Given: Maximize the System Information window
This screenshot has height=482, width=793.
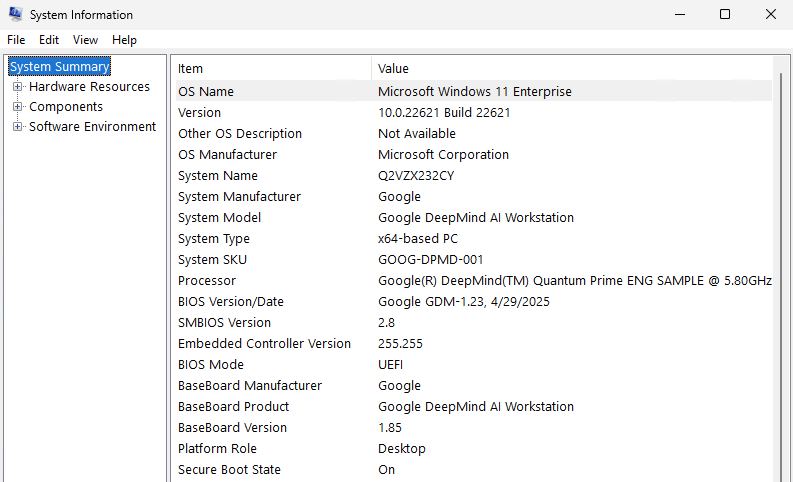Looking at the screenshot, I should click(x=725, y=14).
